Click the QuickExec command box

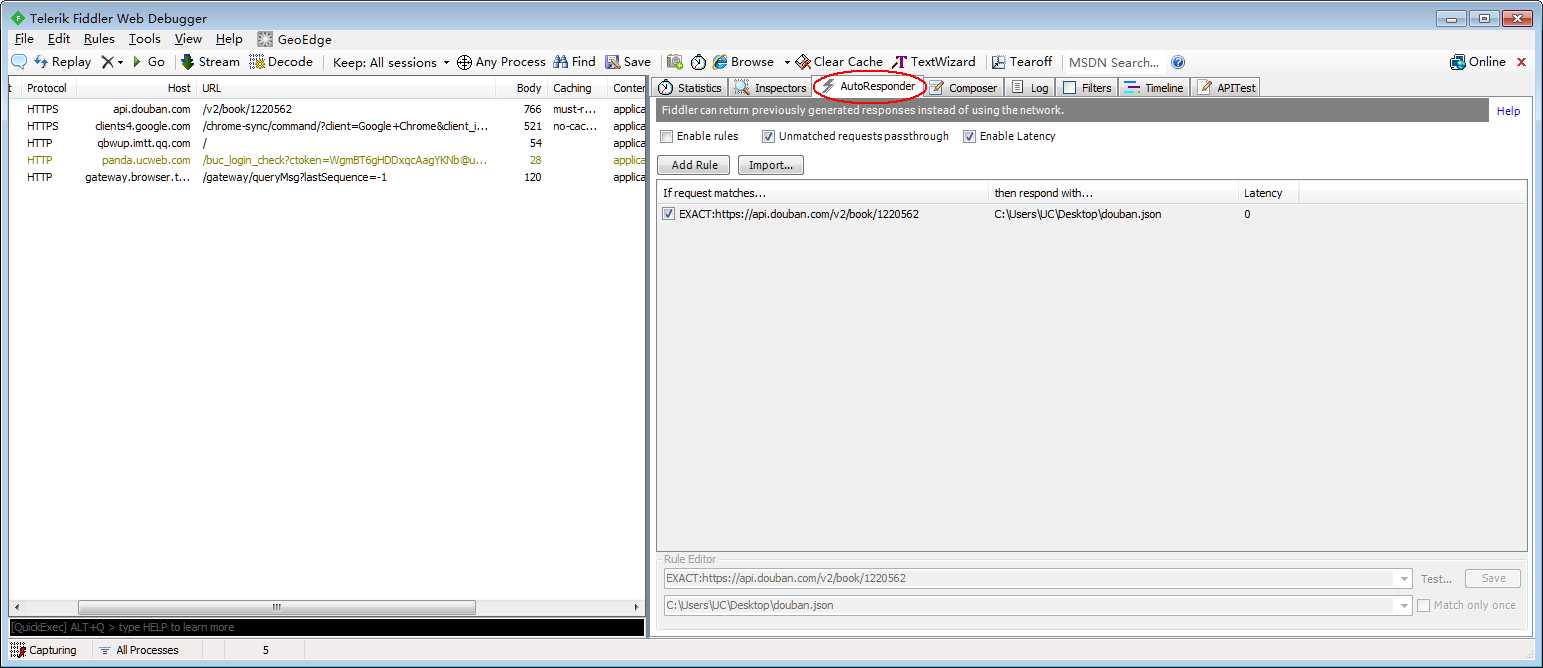[x=326, y=627]
